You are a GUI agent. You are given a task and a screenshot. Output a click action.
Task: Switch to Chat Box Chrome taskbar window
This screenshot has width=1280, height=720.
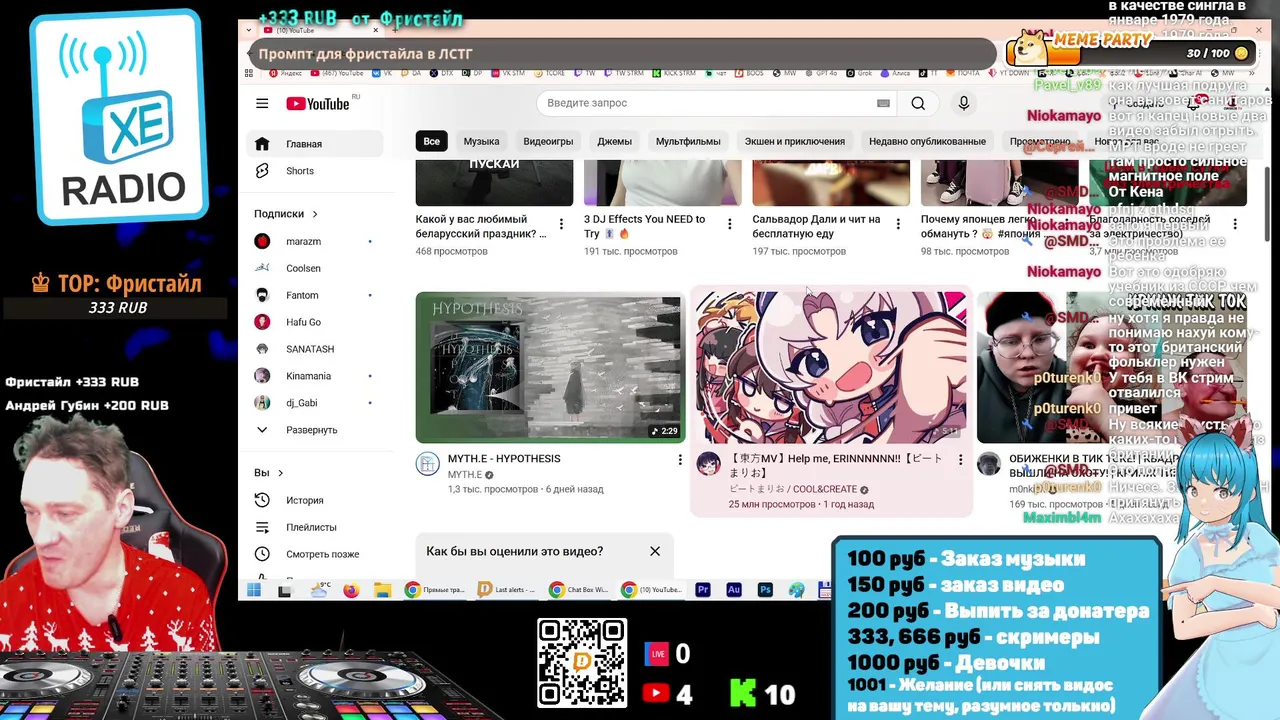point(578,590)
